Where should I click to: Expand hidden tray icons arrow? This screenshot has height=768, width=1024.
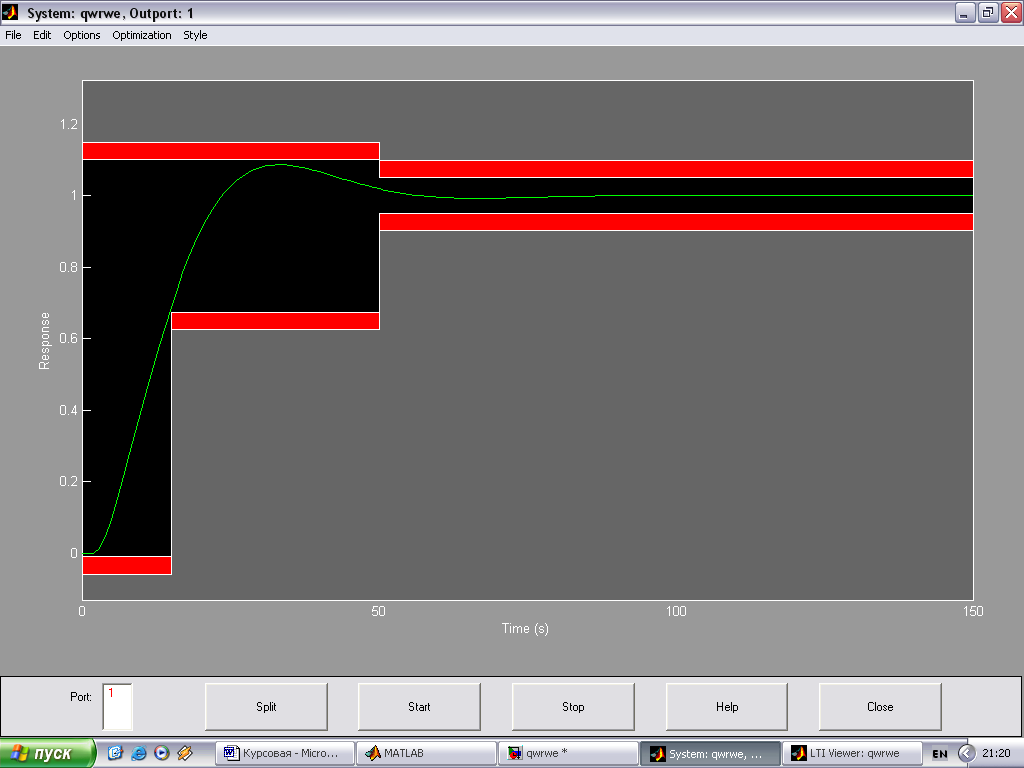coord(966,754)
